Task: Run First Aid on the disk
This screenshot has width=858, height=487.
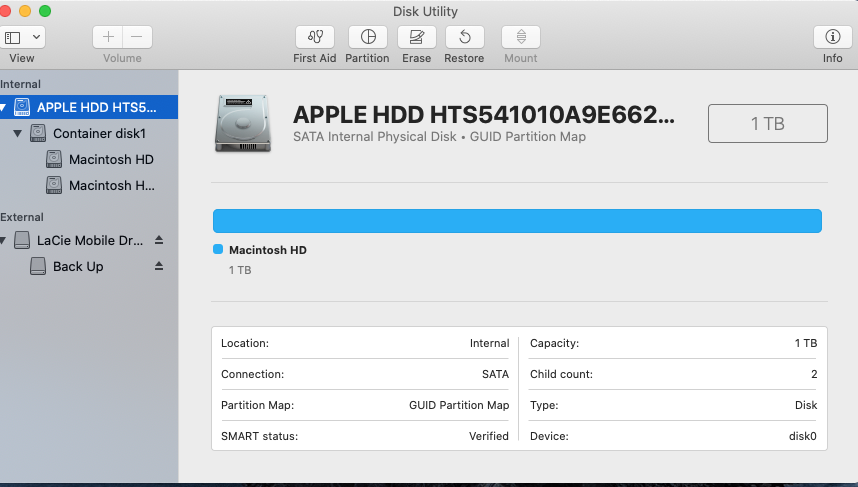Action: tap(315, 37)
